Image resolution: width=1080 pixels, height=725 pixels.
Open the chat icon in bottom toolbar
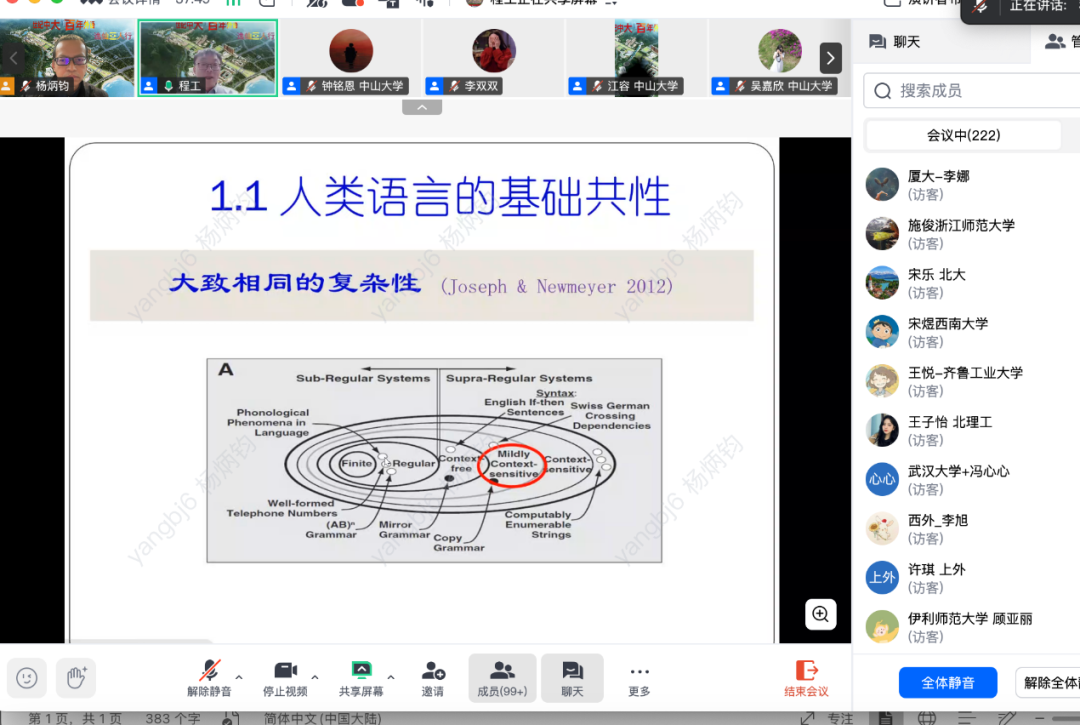[x=572, y=677]
